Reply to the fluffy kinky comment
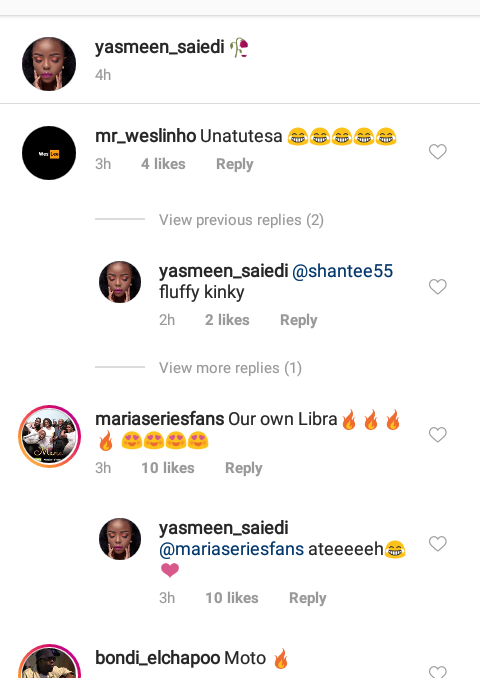Viewport: 480px width, 678px height. coord(298,320)
